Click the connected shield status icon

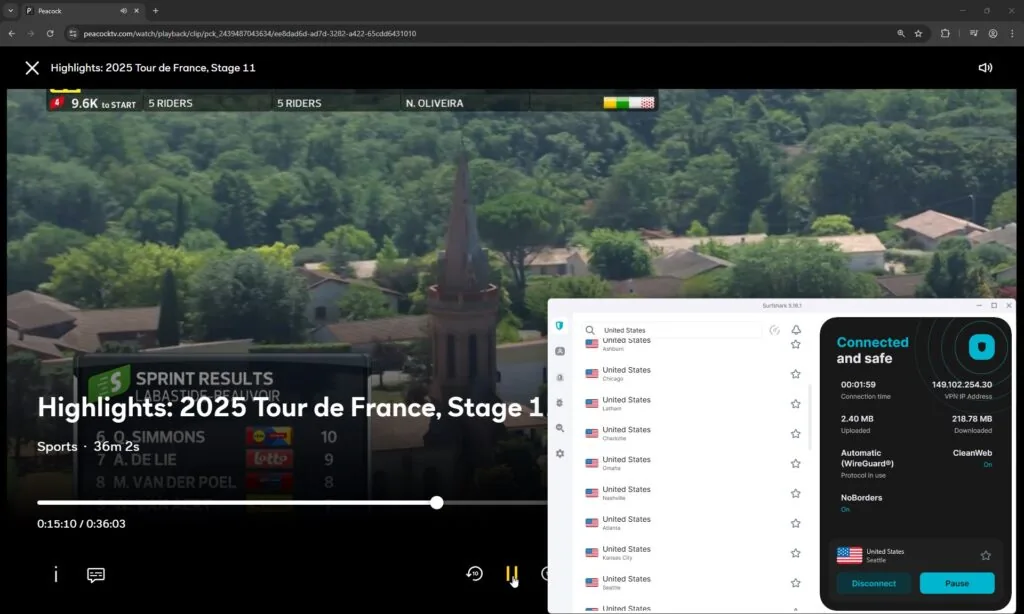point(981,347)
